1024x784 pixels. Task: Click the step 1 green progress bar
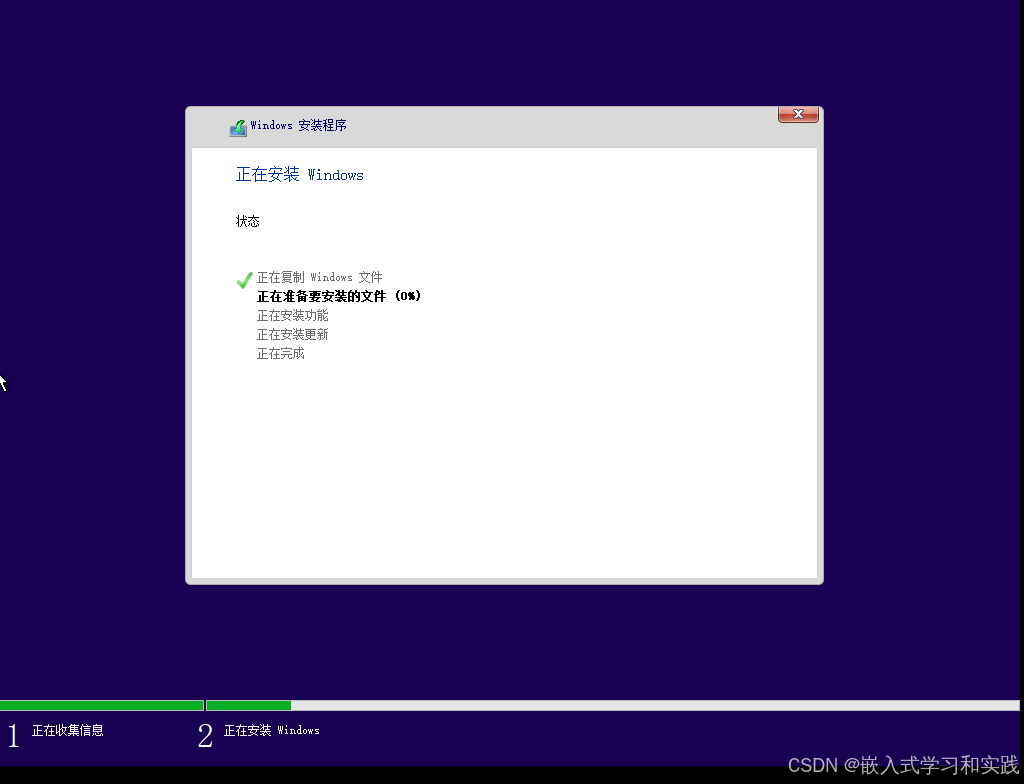pyautogui.click(x=102, y=705)
